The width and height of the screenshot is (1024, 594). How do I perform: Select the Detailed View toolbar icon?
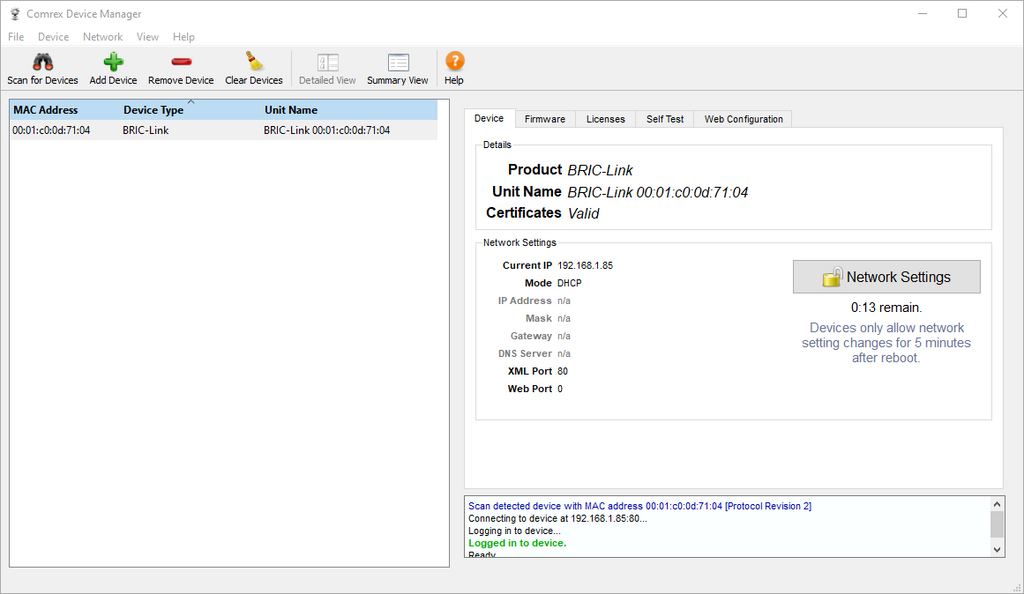pos(327,63)
